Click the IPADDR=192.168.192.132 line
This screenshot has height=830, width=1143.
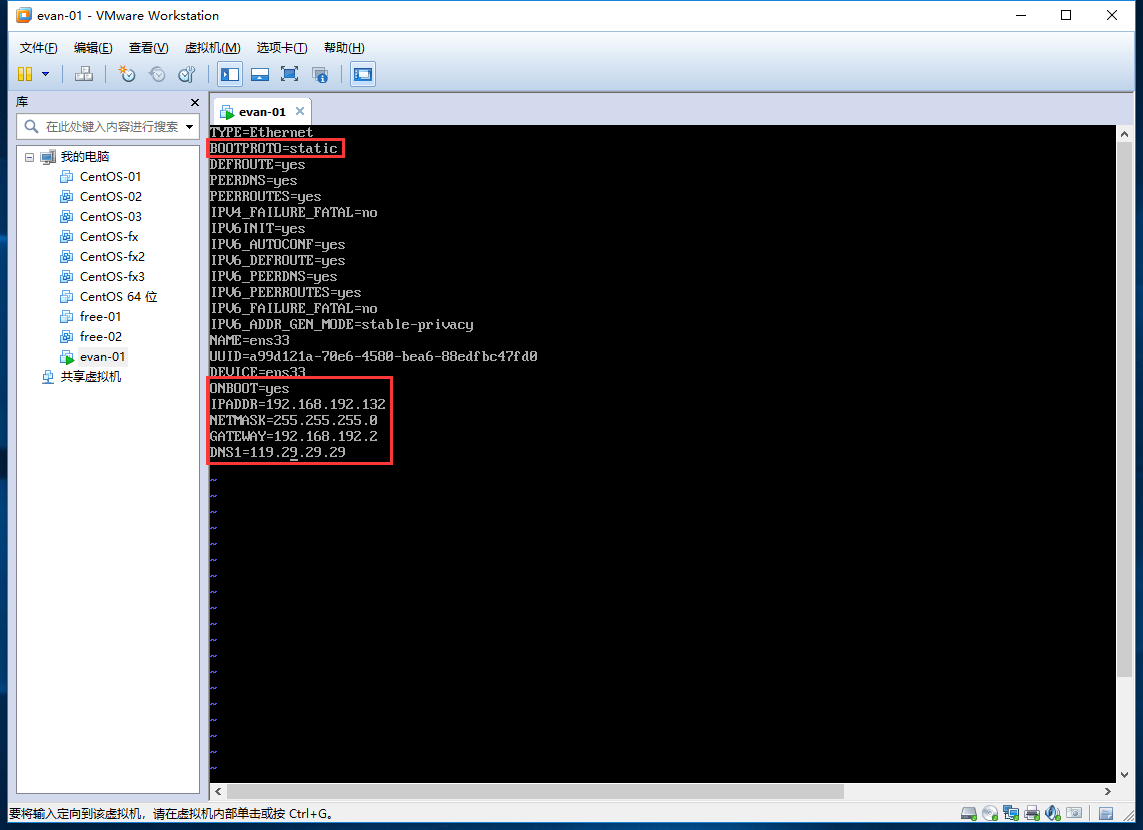[x=297, y=404]
